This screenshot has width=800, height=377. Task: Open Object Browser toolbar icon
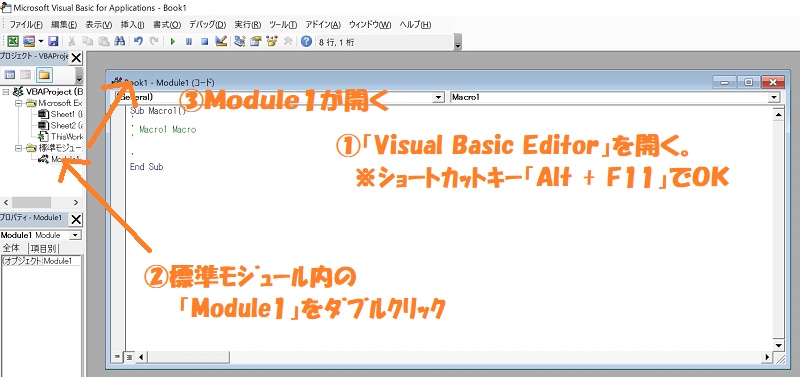[271, 41]
